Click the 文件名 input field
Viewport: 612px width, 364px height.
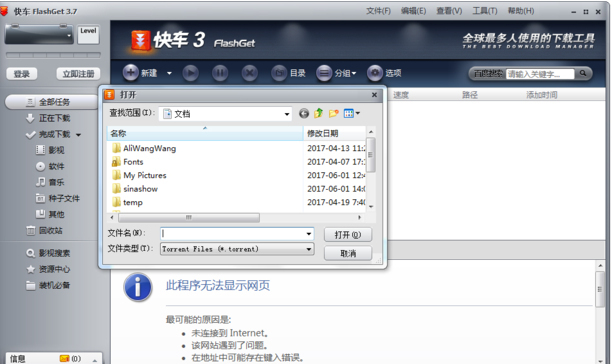click(233, 234)
